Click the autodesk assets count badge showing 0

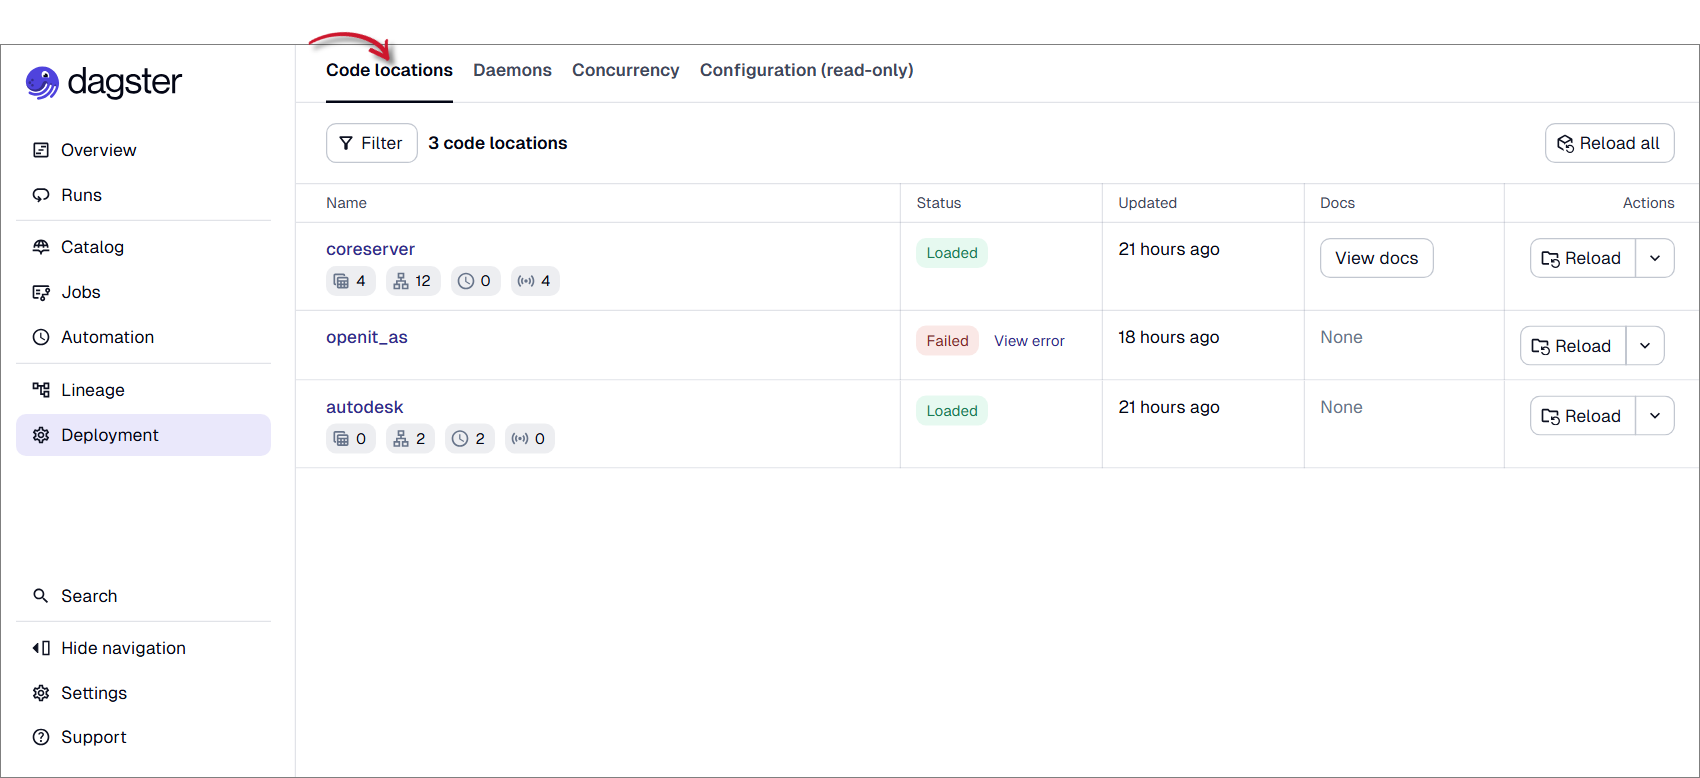(x=351, y=439)
